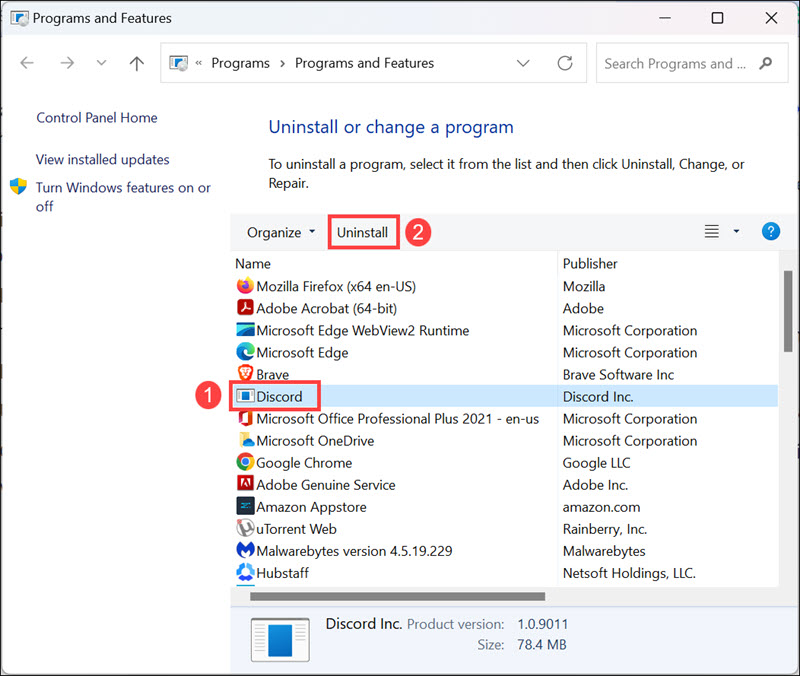The image size is (800, 676).
Task: Click the uTorrent Web icon
Action: [x=245, y=528]
